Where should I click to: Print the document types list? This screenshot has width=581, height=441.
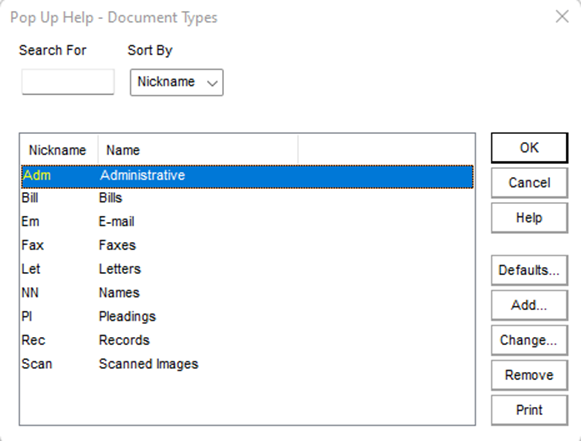pos(529,410)
